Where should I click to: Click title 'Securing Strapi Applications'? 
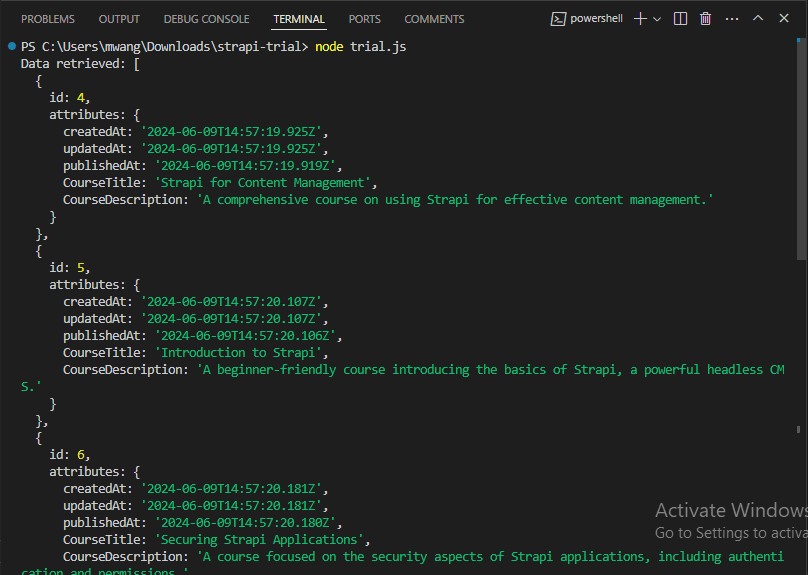pyautogui.click(x=259, y=540)
